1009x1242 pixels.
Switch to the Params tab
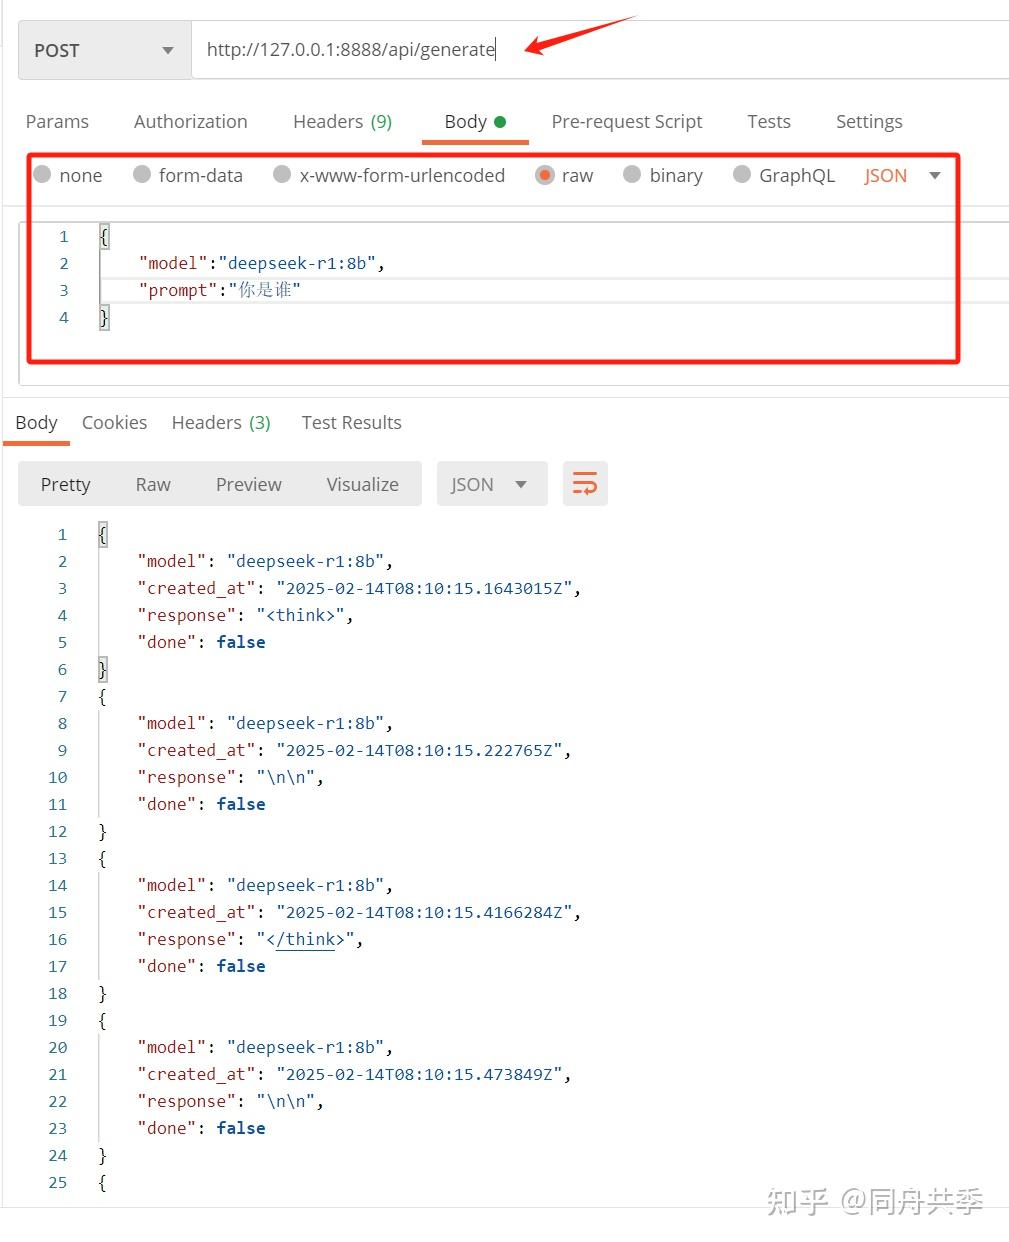[x=57, y=122]
